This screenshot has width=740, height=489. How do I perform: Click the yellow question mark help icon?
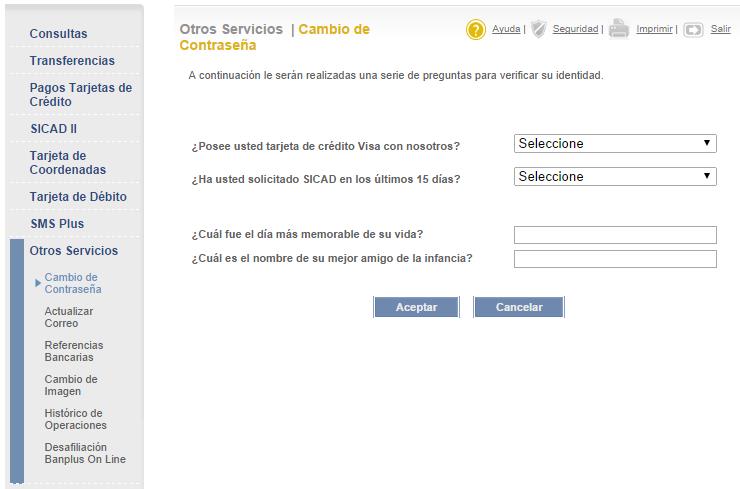[x=476, y=29]
